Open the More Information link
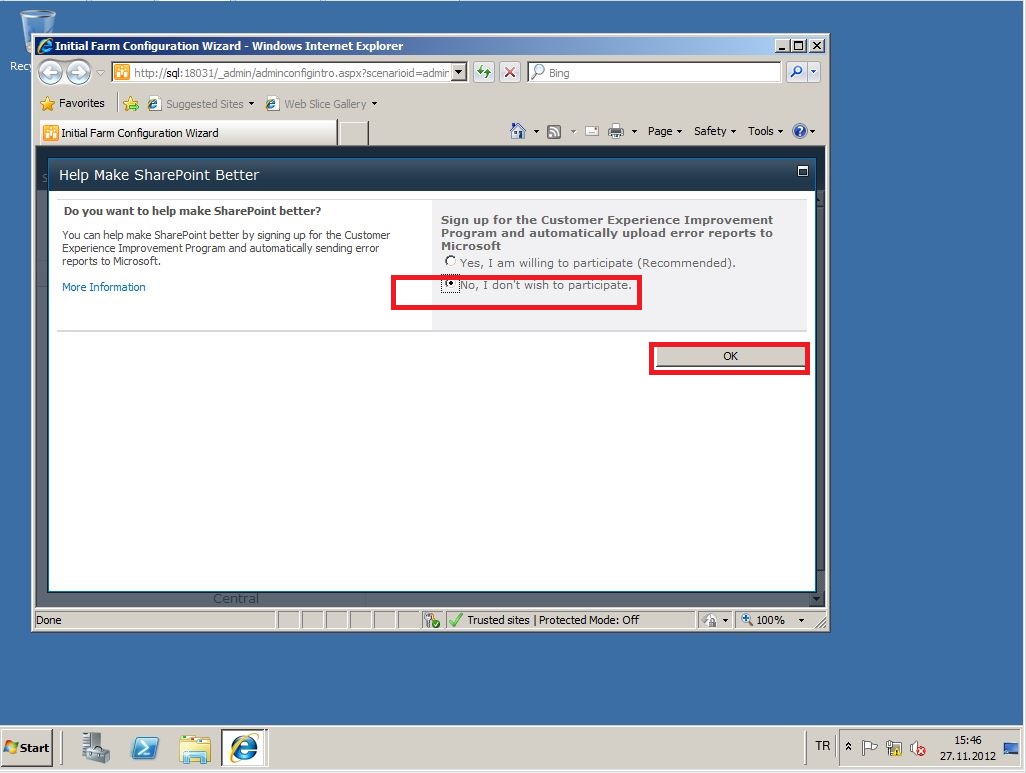 pos(103,287)
